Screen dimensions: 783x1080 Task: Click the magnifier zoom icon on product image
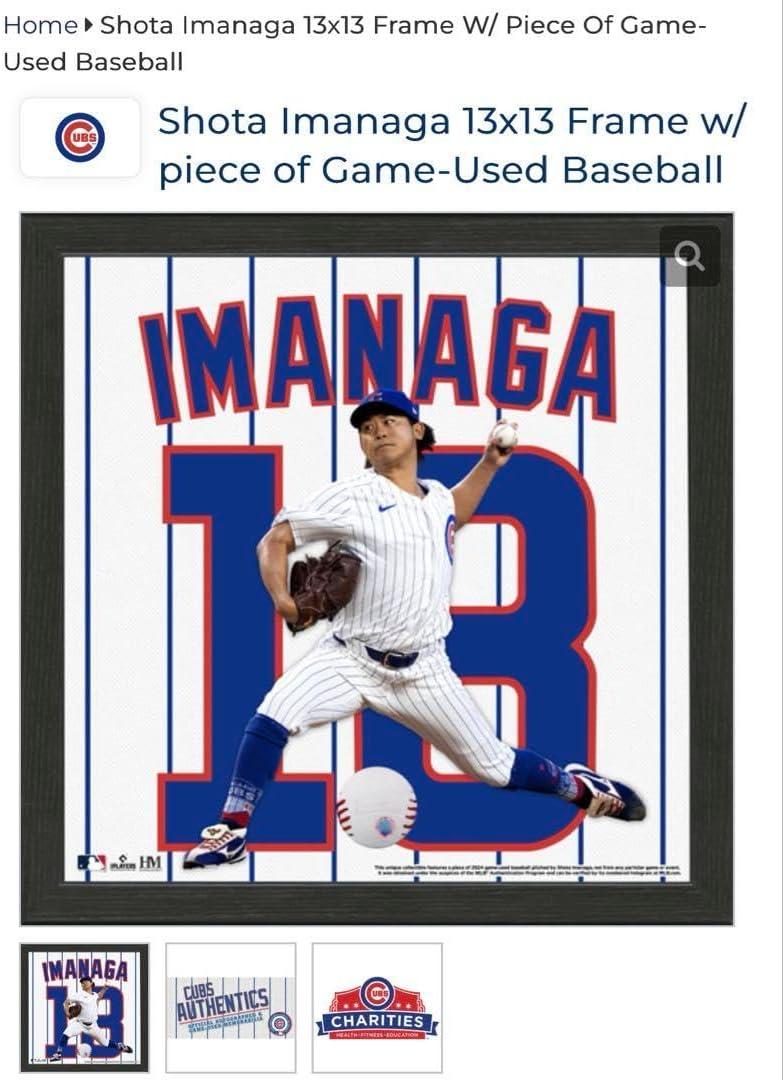click(689, 257)
